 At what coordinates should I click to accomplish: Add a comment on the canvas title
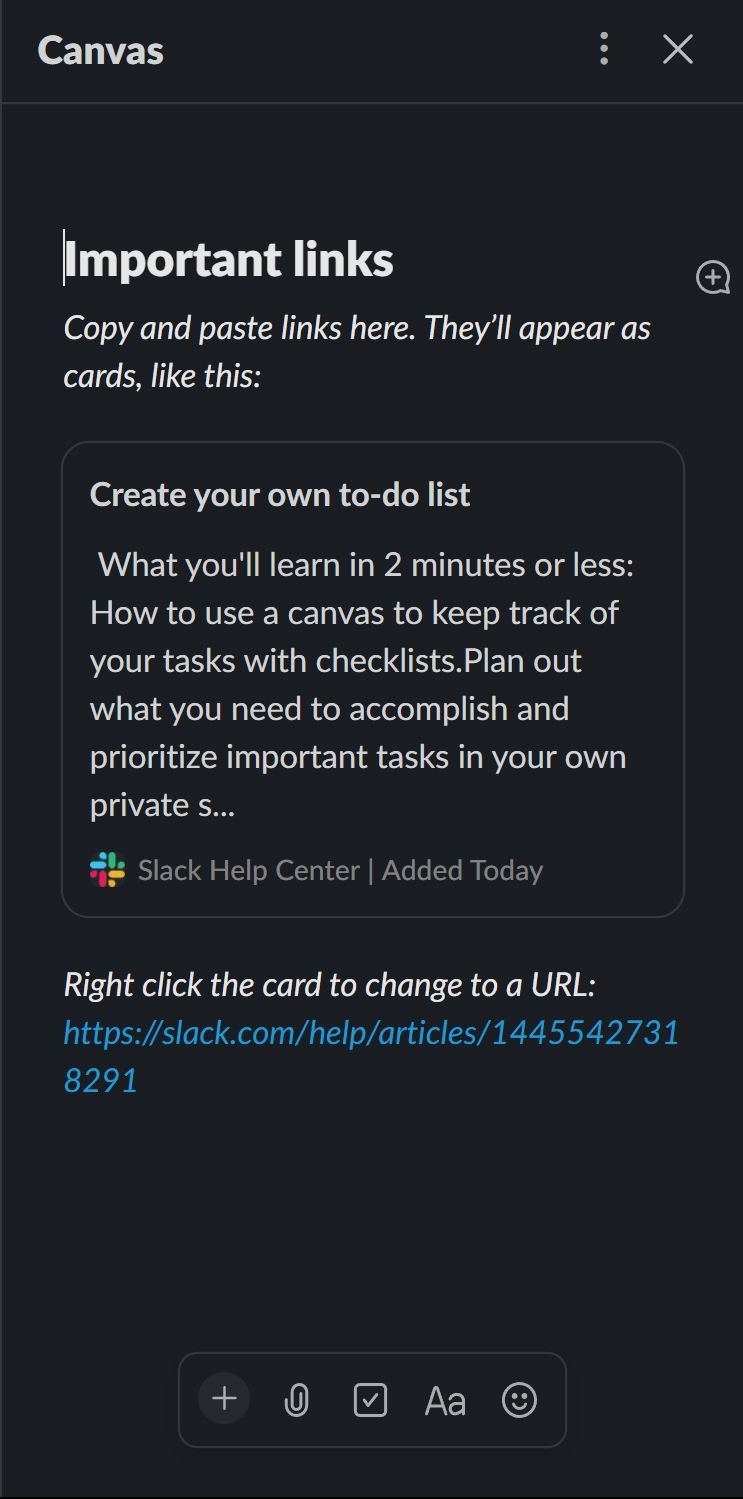712,278
